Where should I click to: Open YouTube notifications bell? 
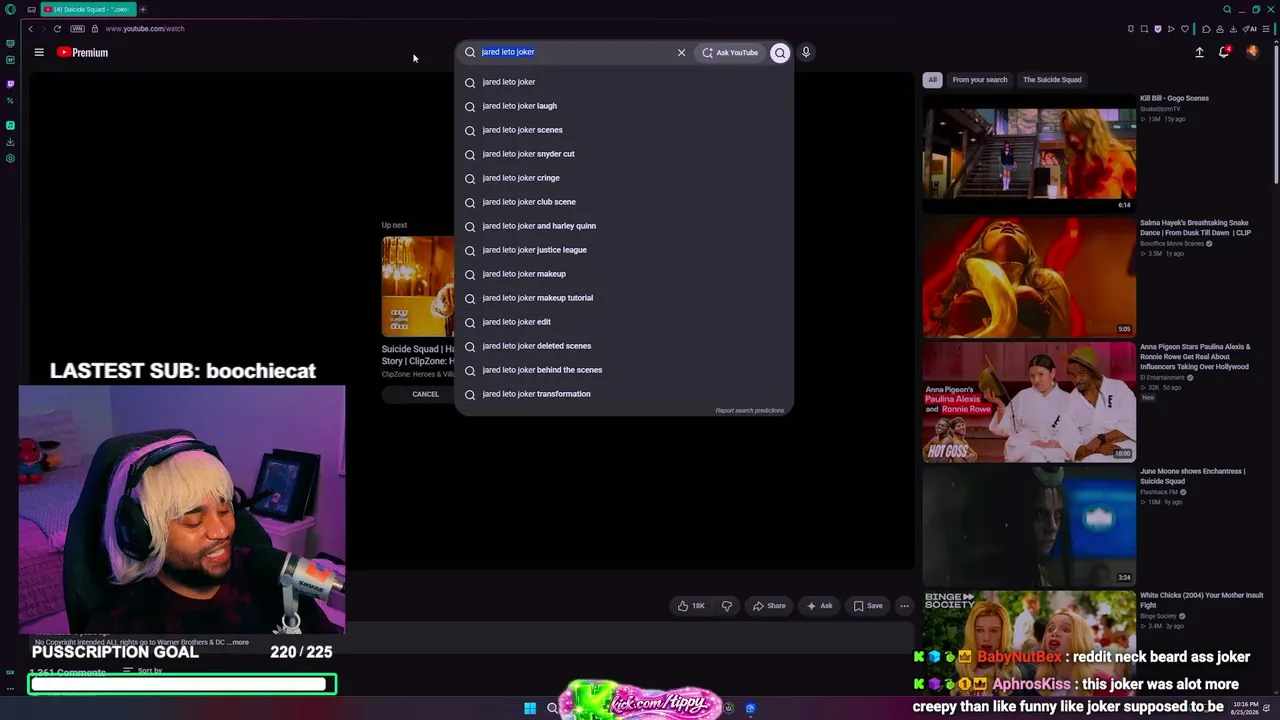[x=1224, y=52]
